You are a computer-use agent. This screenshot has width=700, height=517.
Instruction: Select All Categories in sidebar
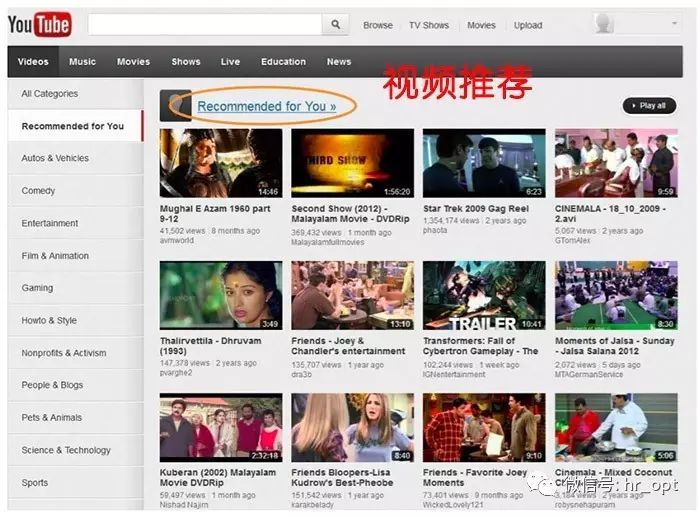(x=75, y=94)
